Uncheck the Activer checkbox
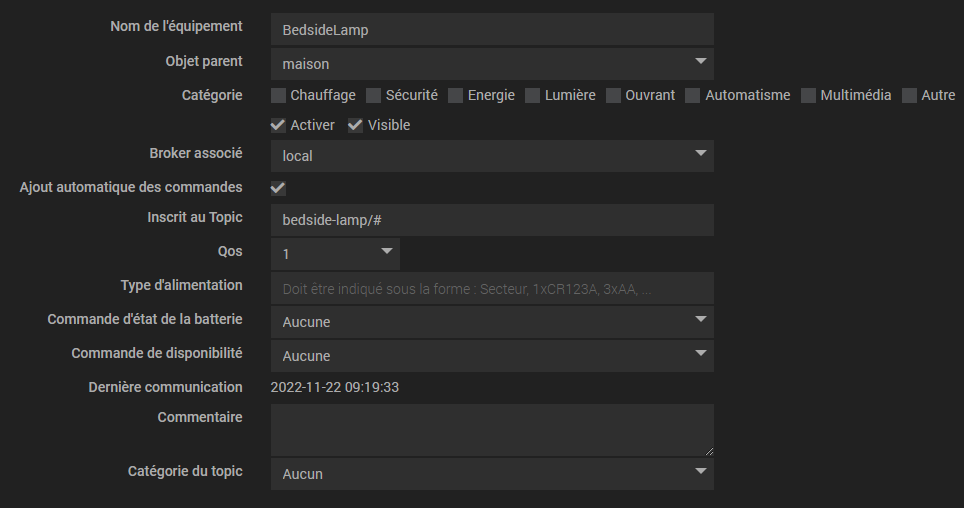 pyautogui.click(x=279, y=126)
